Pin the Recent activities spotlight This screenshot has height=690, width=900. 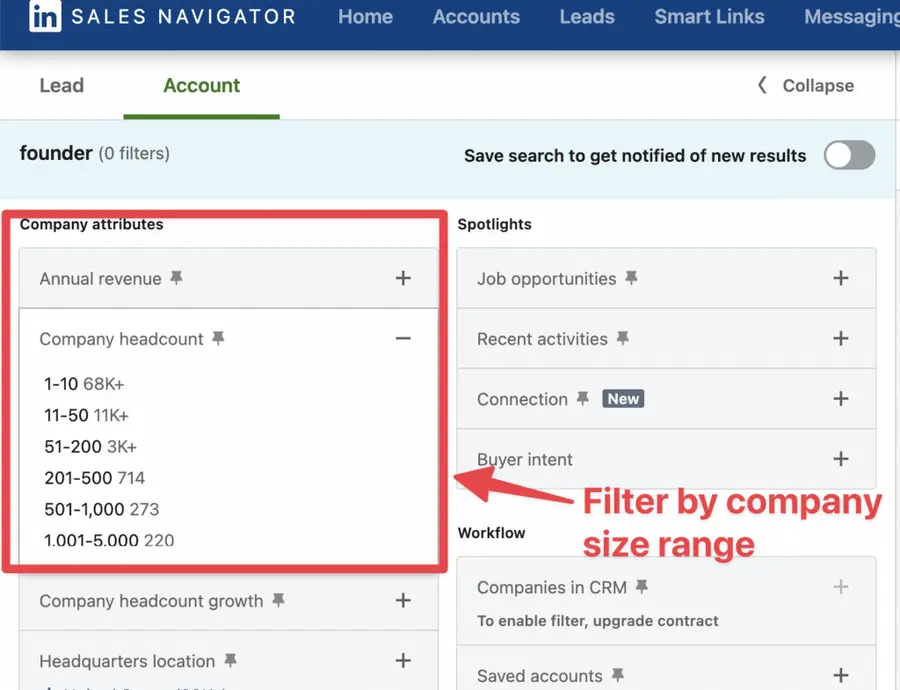625,339
